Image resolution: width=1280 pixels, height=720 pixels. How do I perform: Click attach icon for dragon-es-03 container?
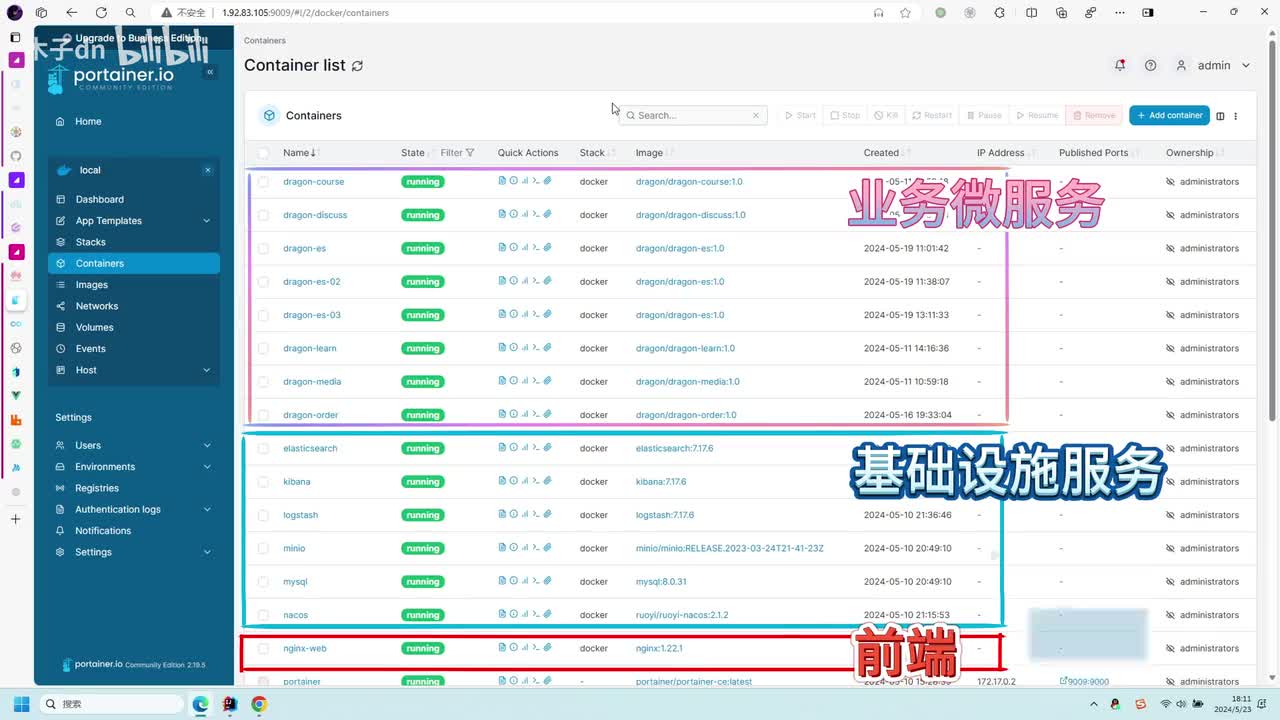point(547,314)
